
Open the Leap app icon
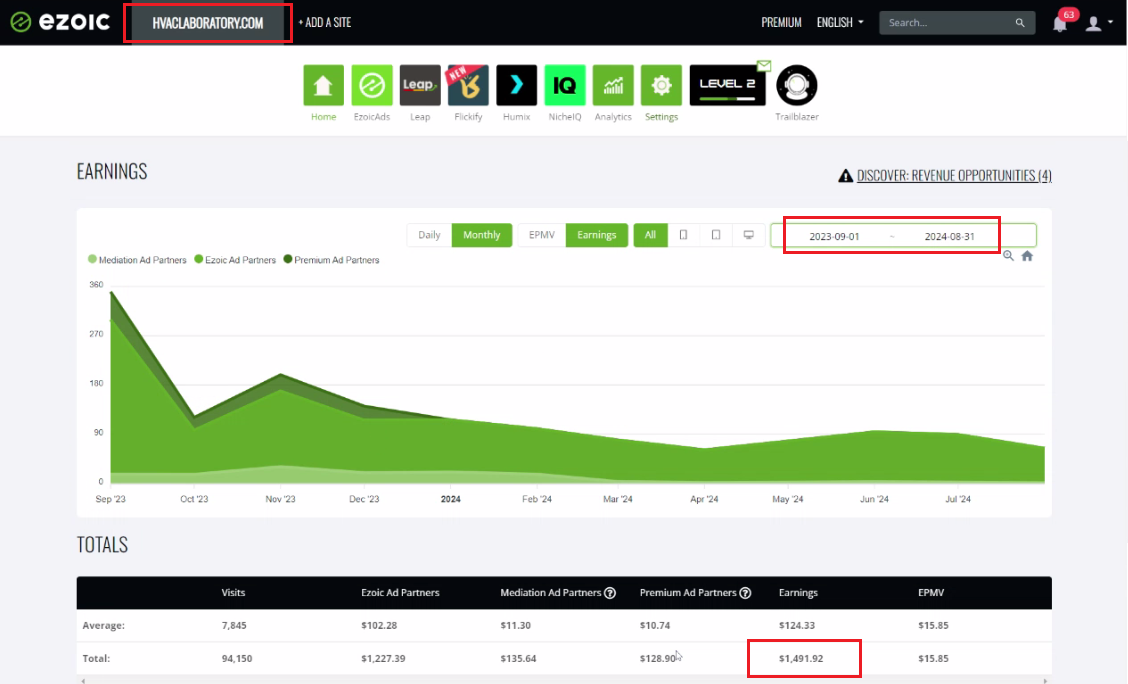point(420,85)
